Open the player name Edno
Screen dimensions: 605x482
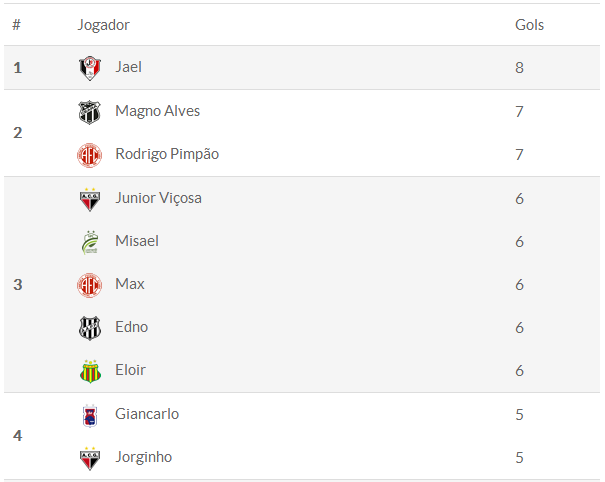click(x=130, y=327)
